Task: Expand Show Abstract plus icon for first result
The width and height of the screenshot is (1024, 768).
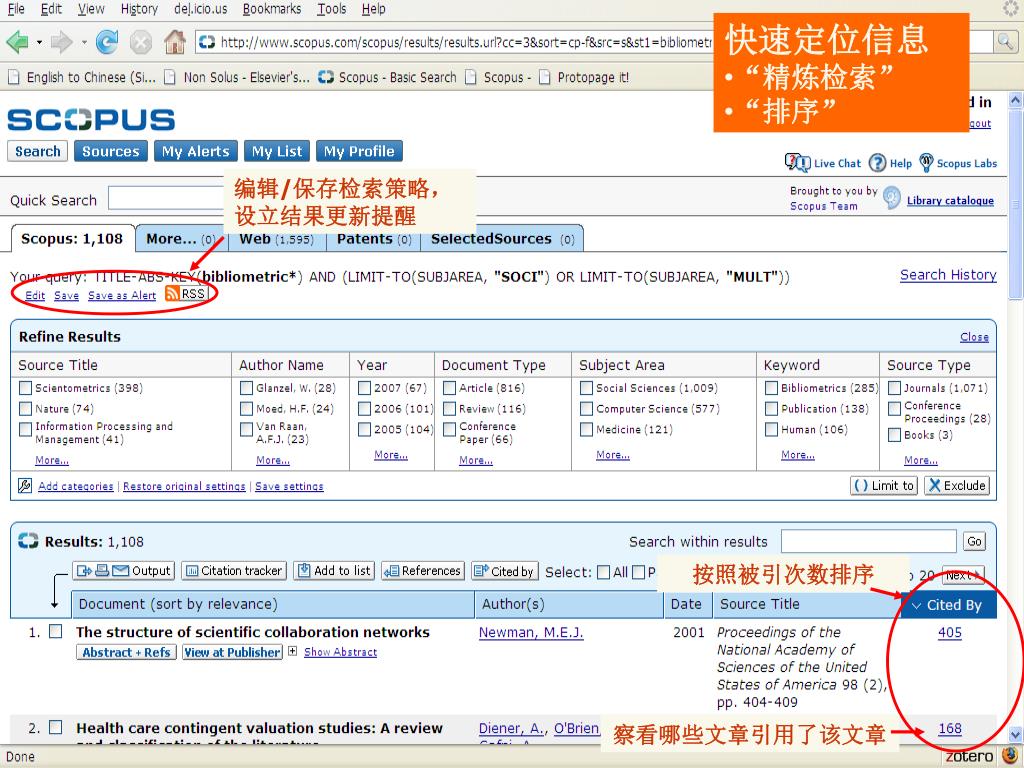Action: coord(293,651)
